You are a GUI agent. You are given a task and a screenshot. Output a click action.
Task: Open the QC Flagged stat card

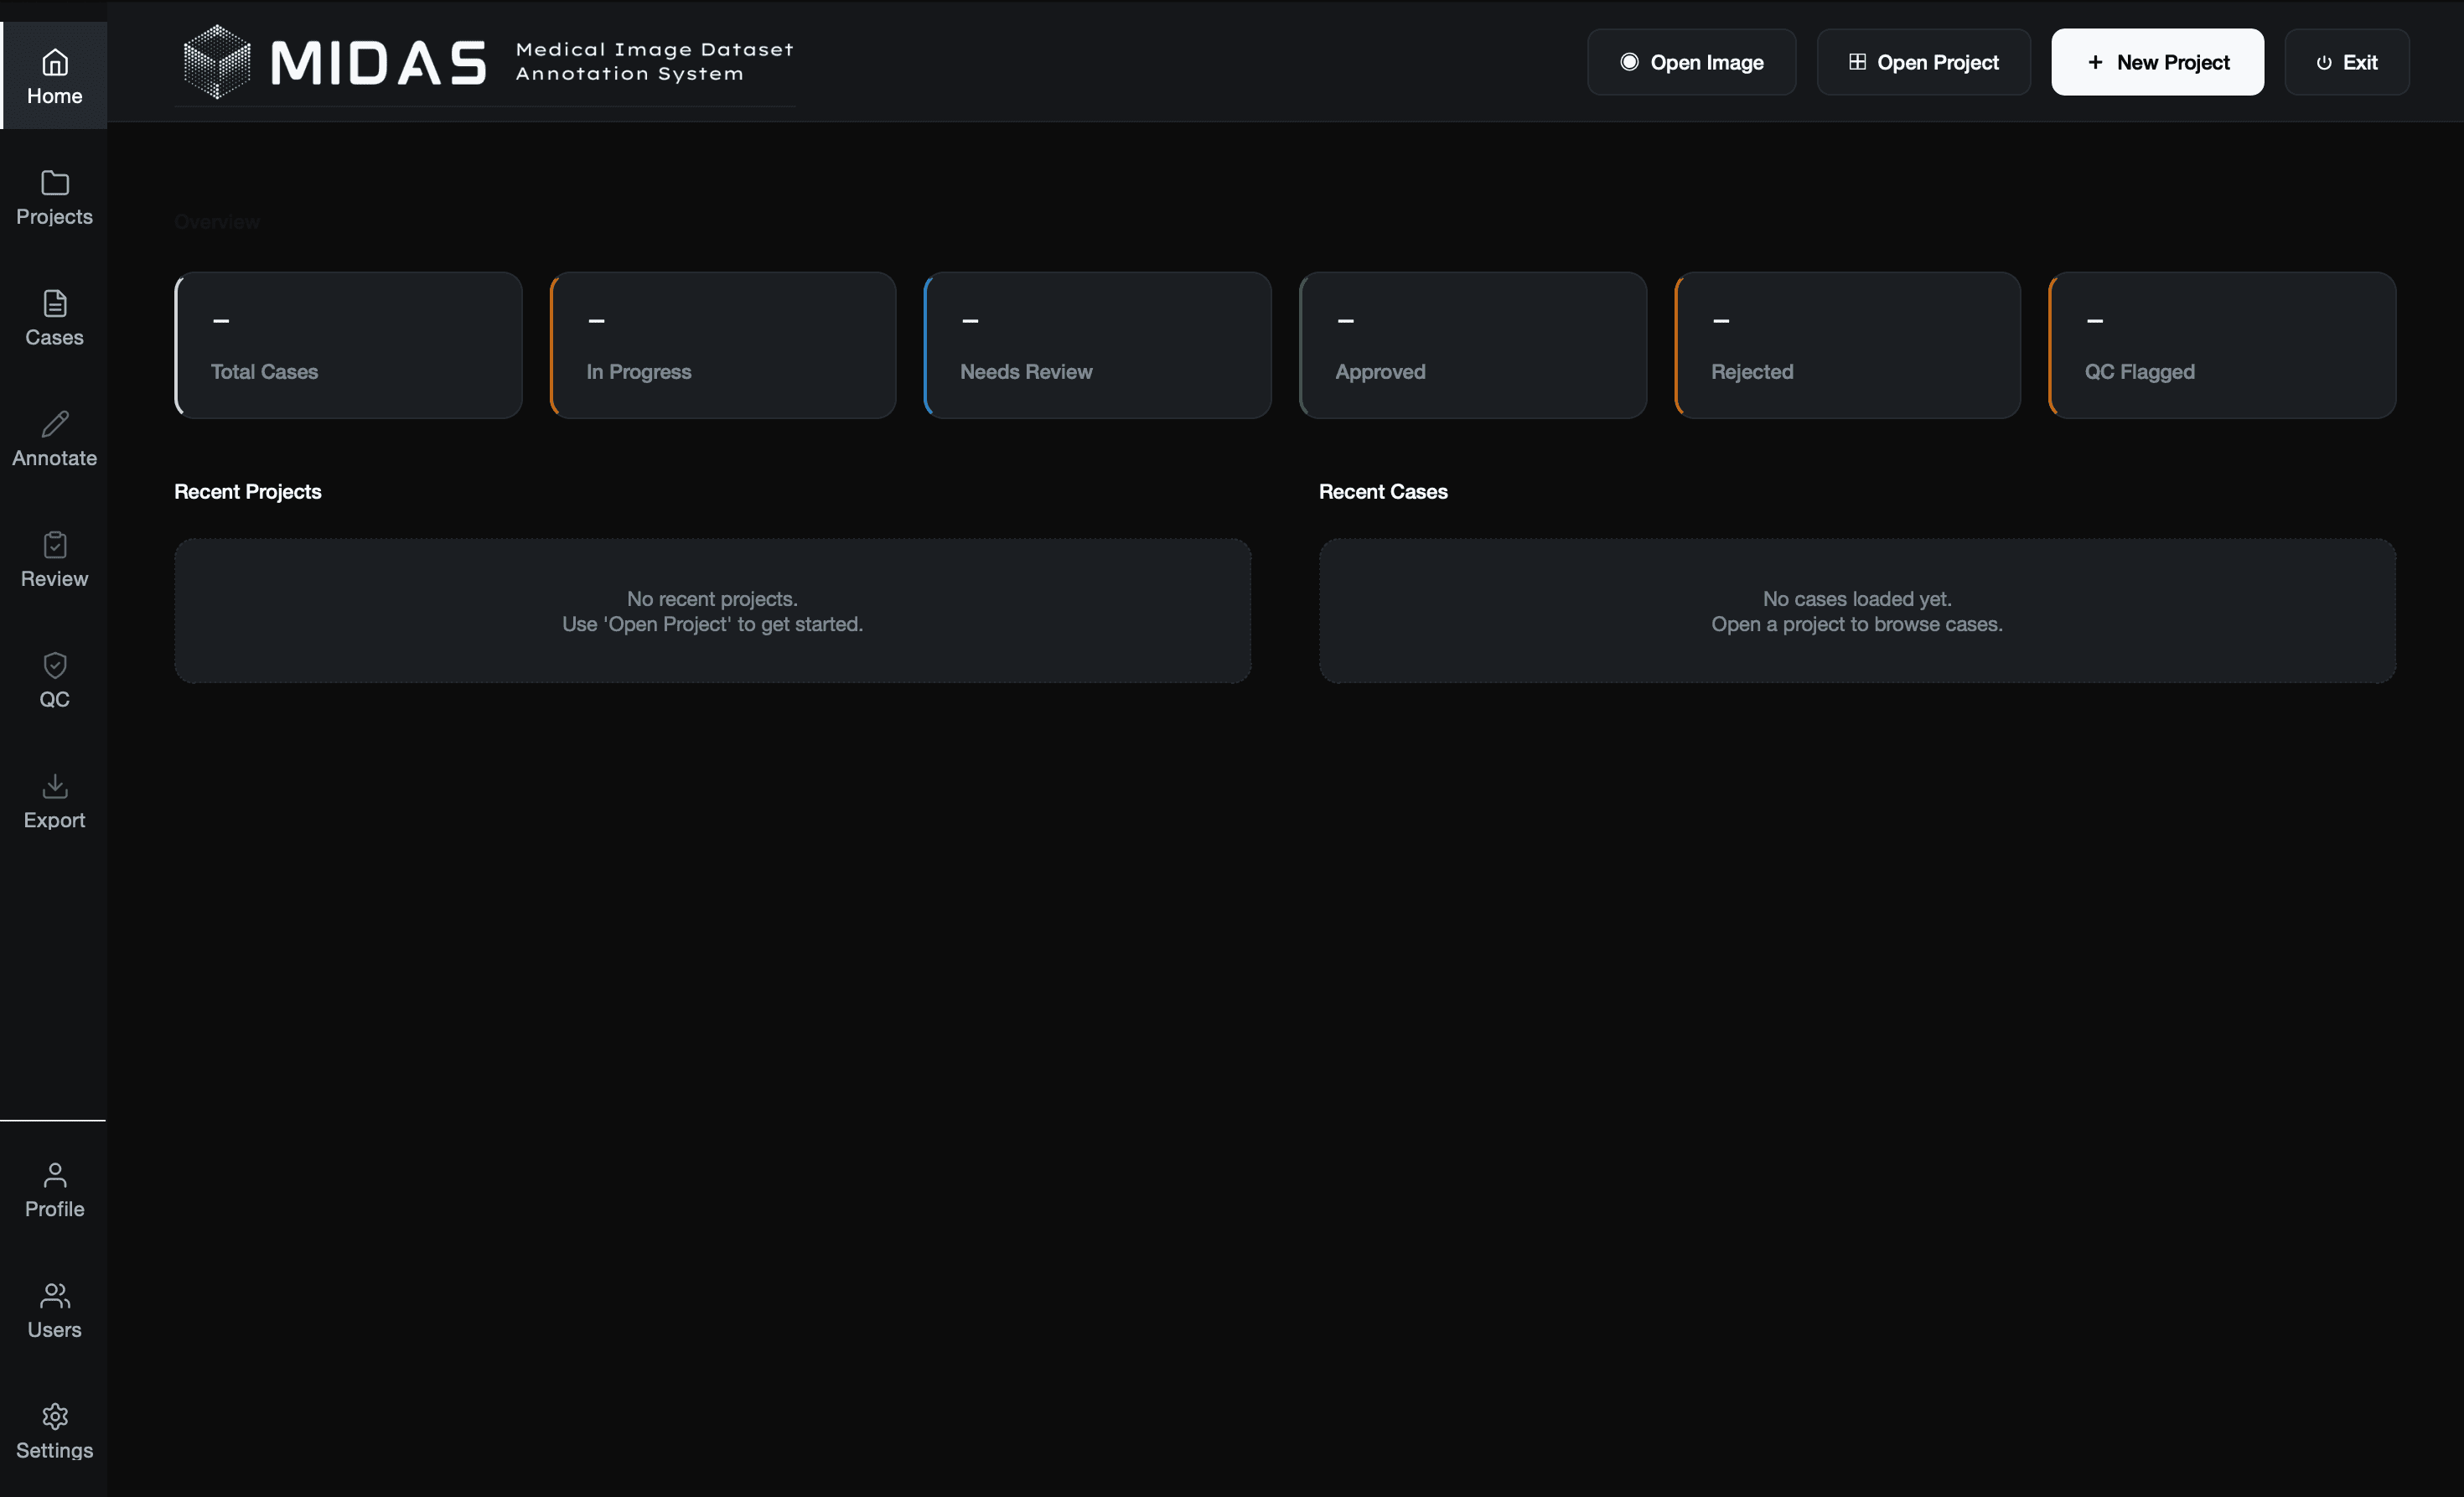click(x=2222, y=345)
